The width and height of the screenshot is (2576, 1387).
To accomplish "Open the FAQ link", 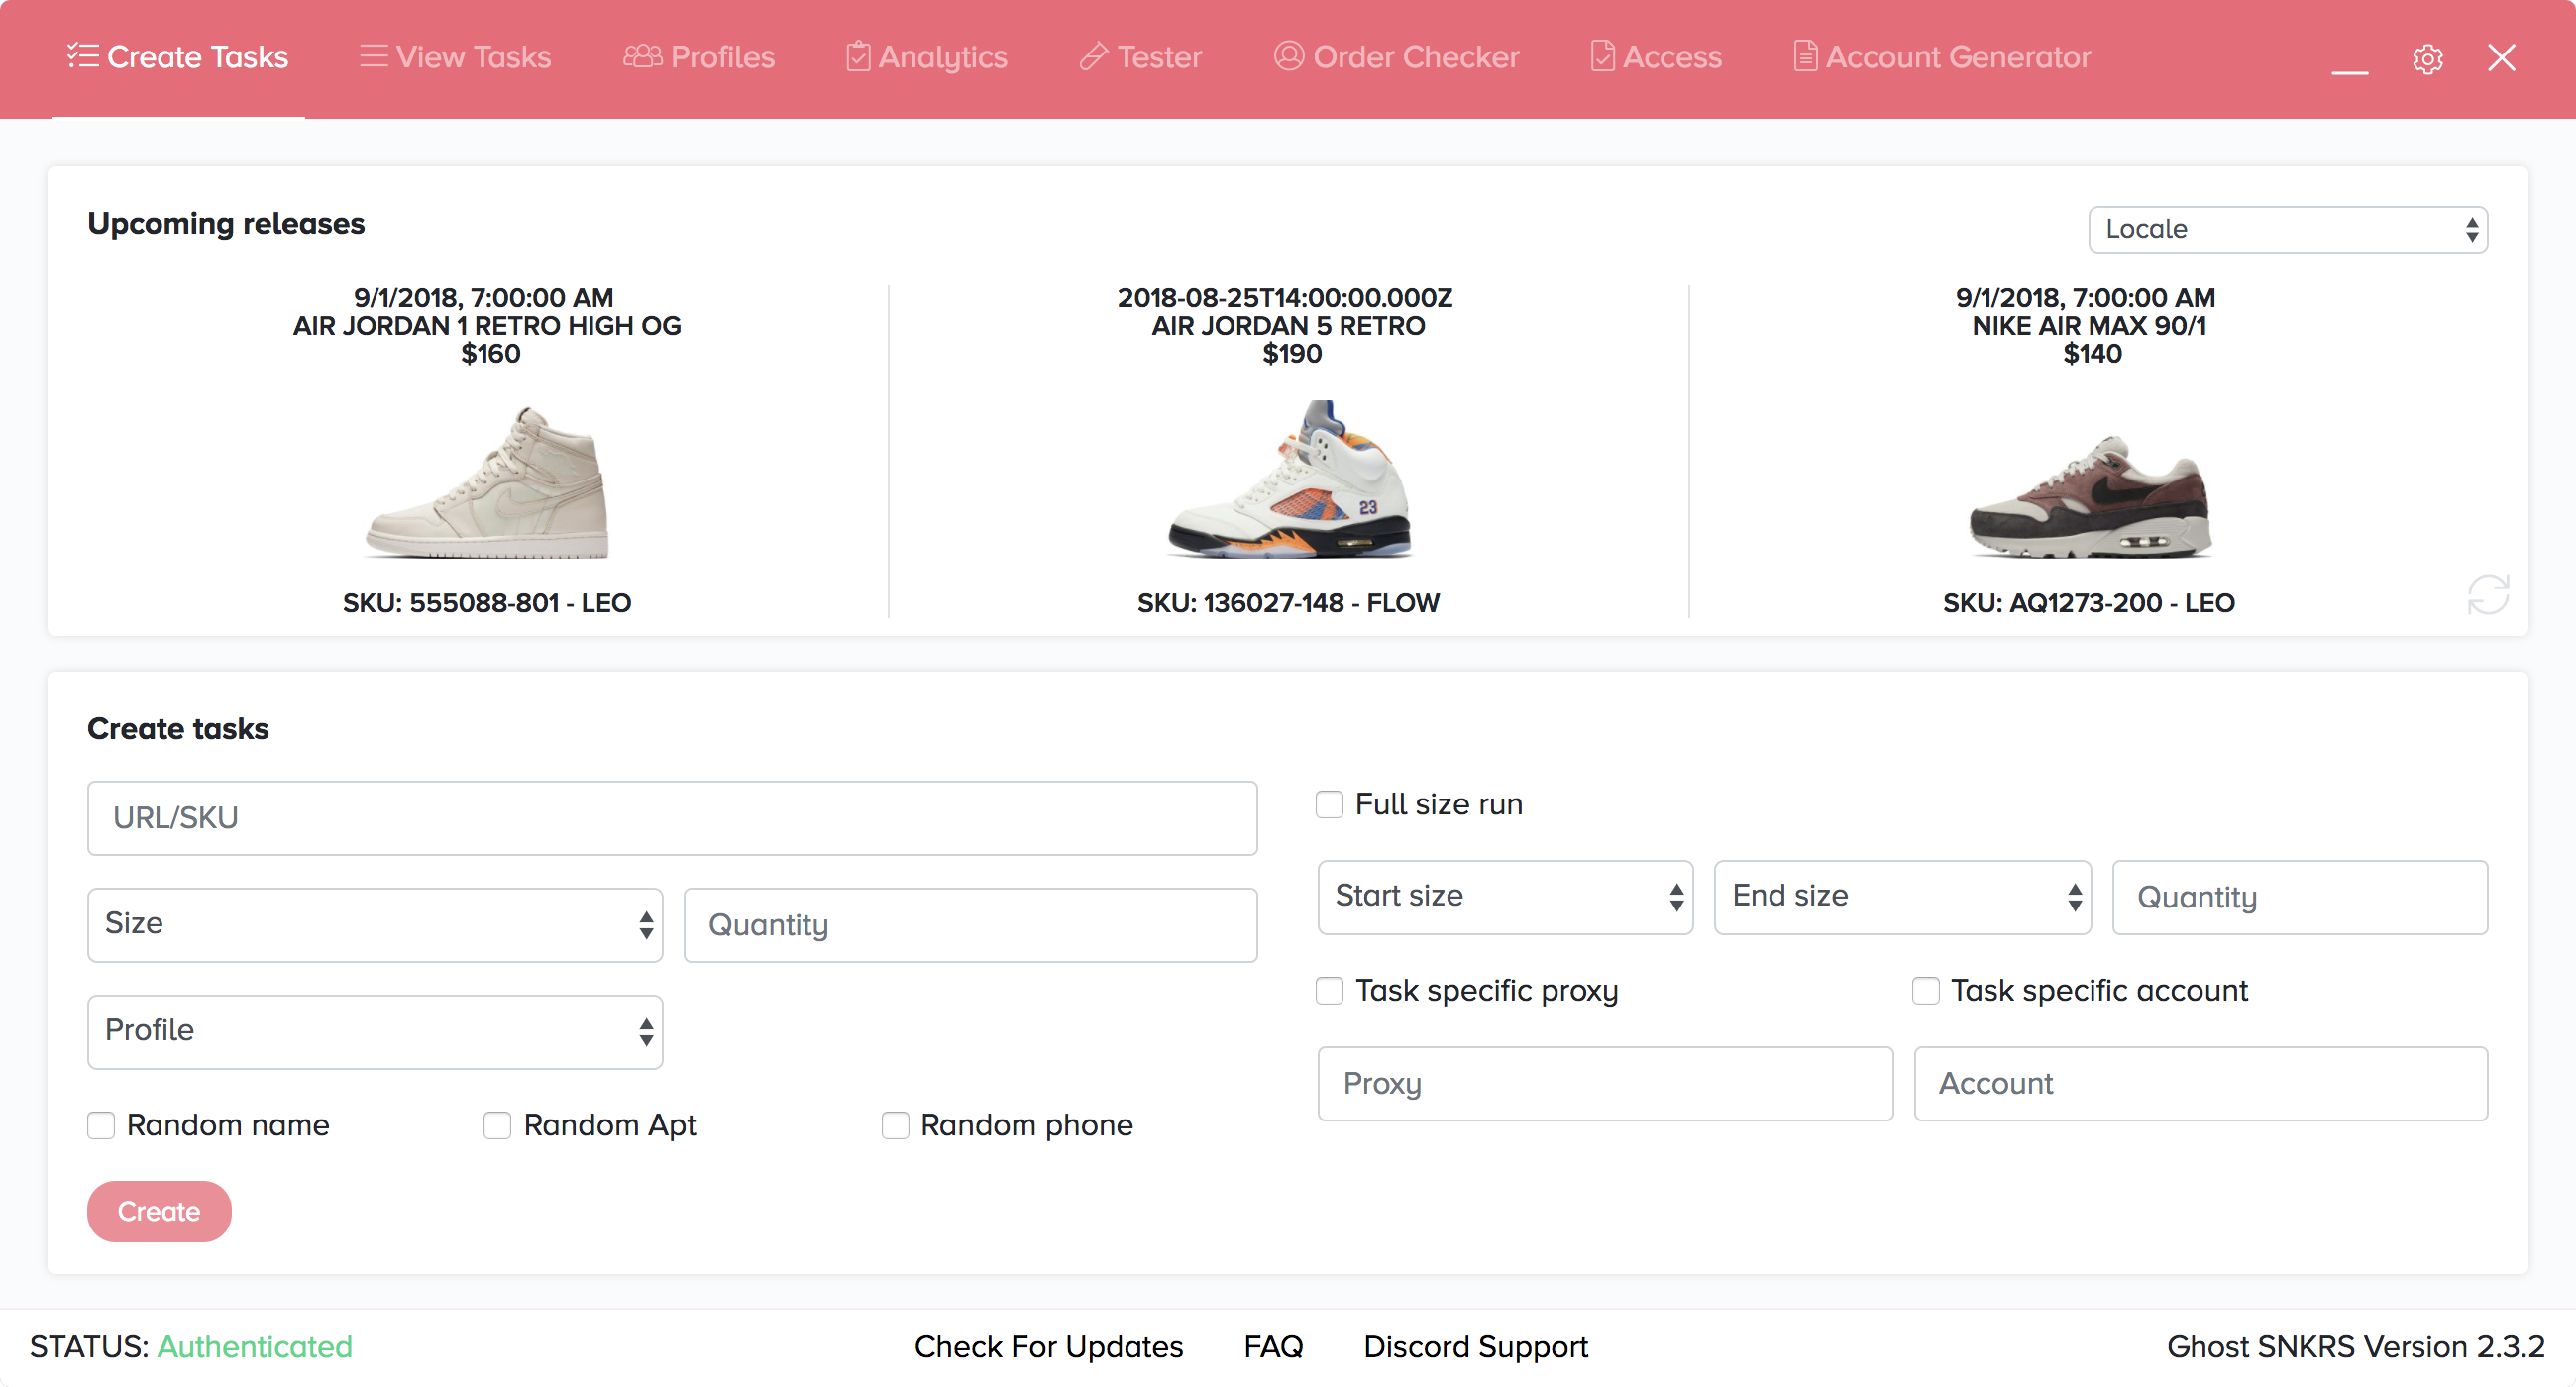I will click(1272, 1346).
